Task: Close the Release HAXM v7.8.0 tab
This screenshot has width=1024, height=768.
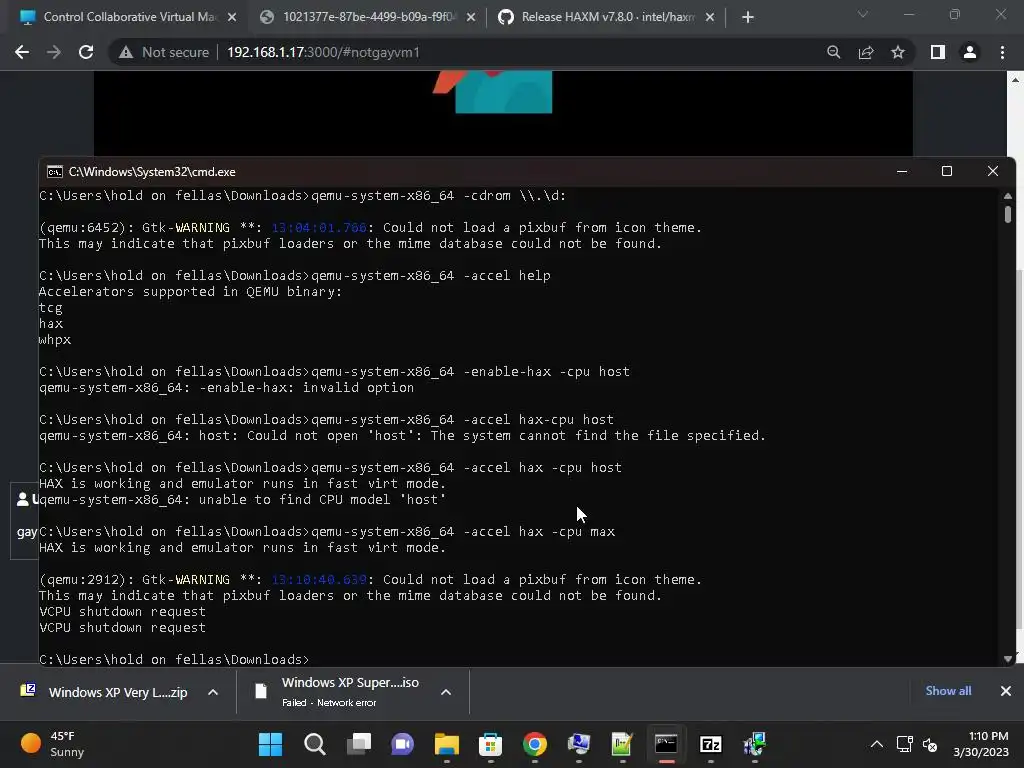Action: click(x=710, y=17)
